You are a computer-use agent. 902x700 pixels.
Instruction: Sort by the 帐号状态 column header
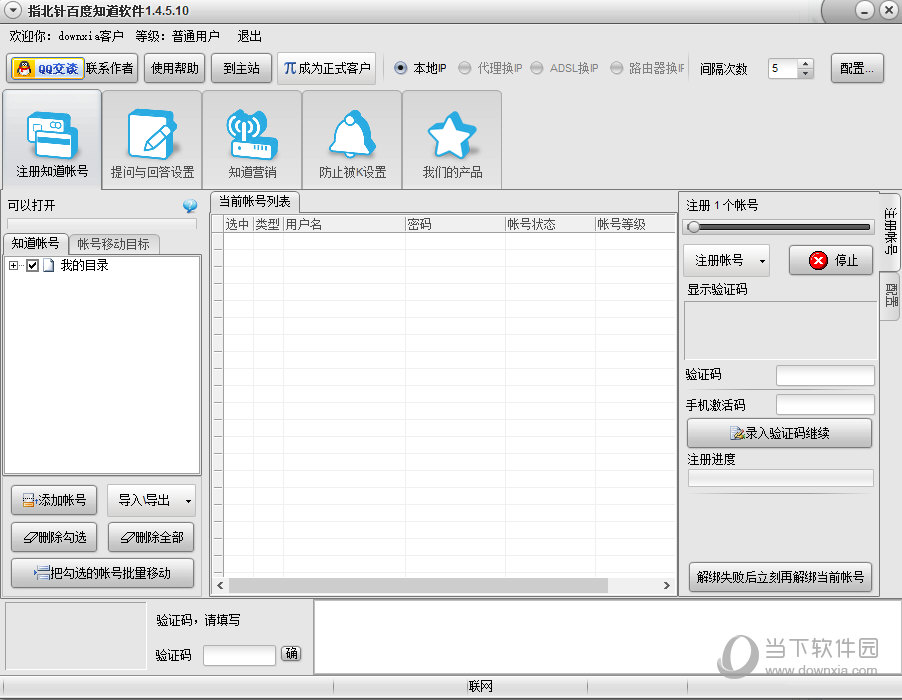(550, 224)
